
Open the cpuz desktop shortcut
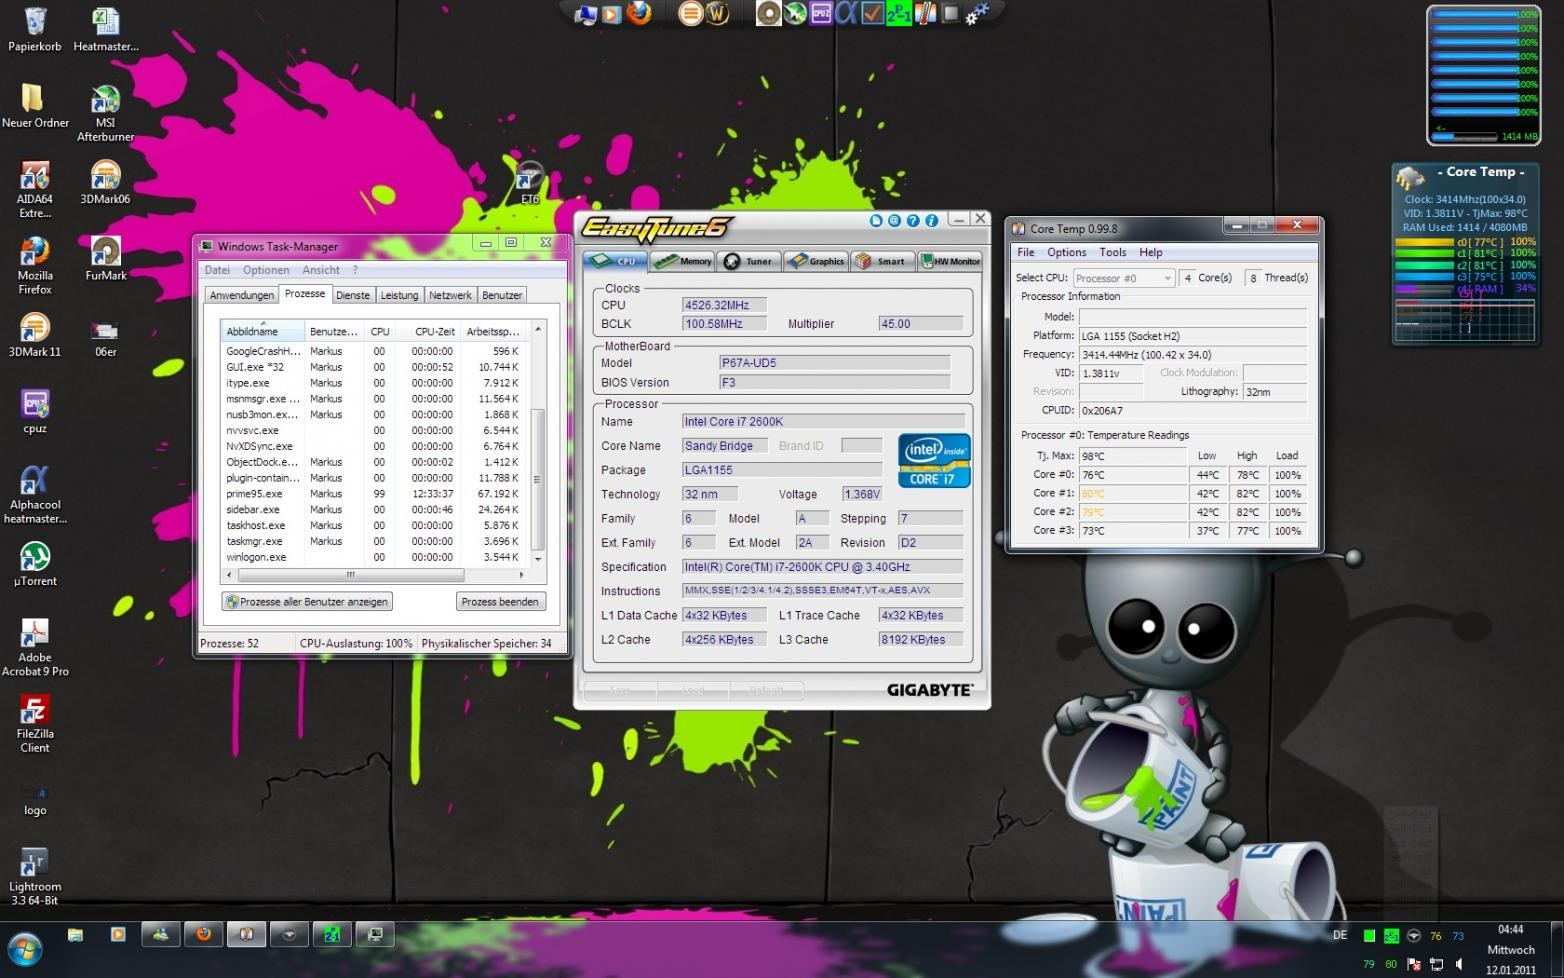pyautogui.click(x=35, y=411)
